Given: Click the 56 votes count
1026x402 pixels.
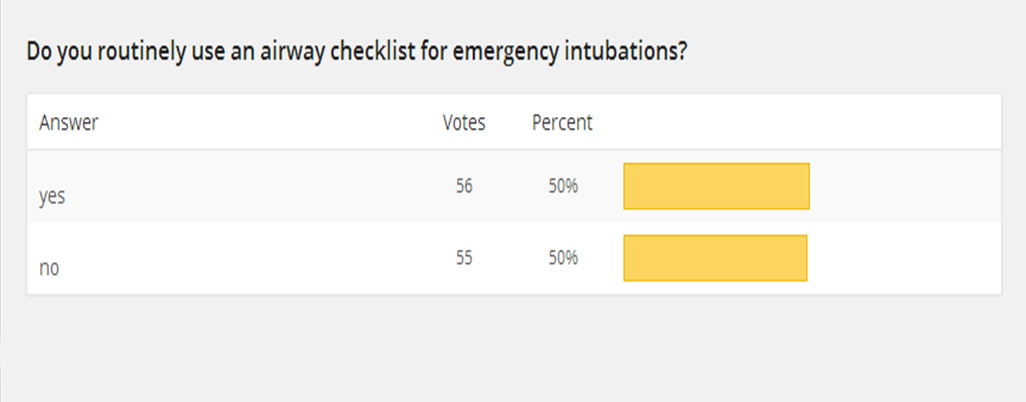Looking at the screenshot, I should pos(464,186).
